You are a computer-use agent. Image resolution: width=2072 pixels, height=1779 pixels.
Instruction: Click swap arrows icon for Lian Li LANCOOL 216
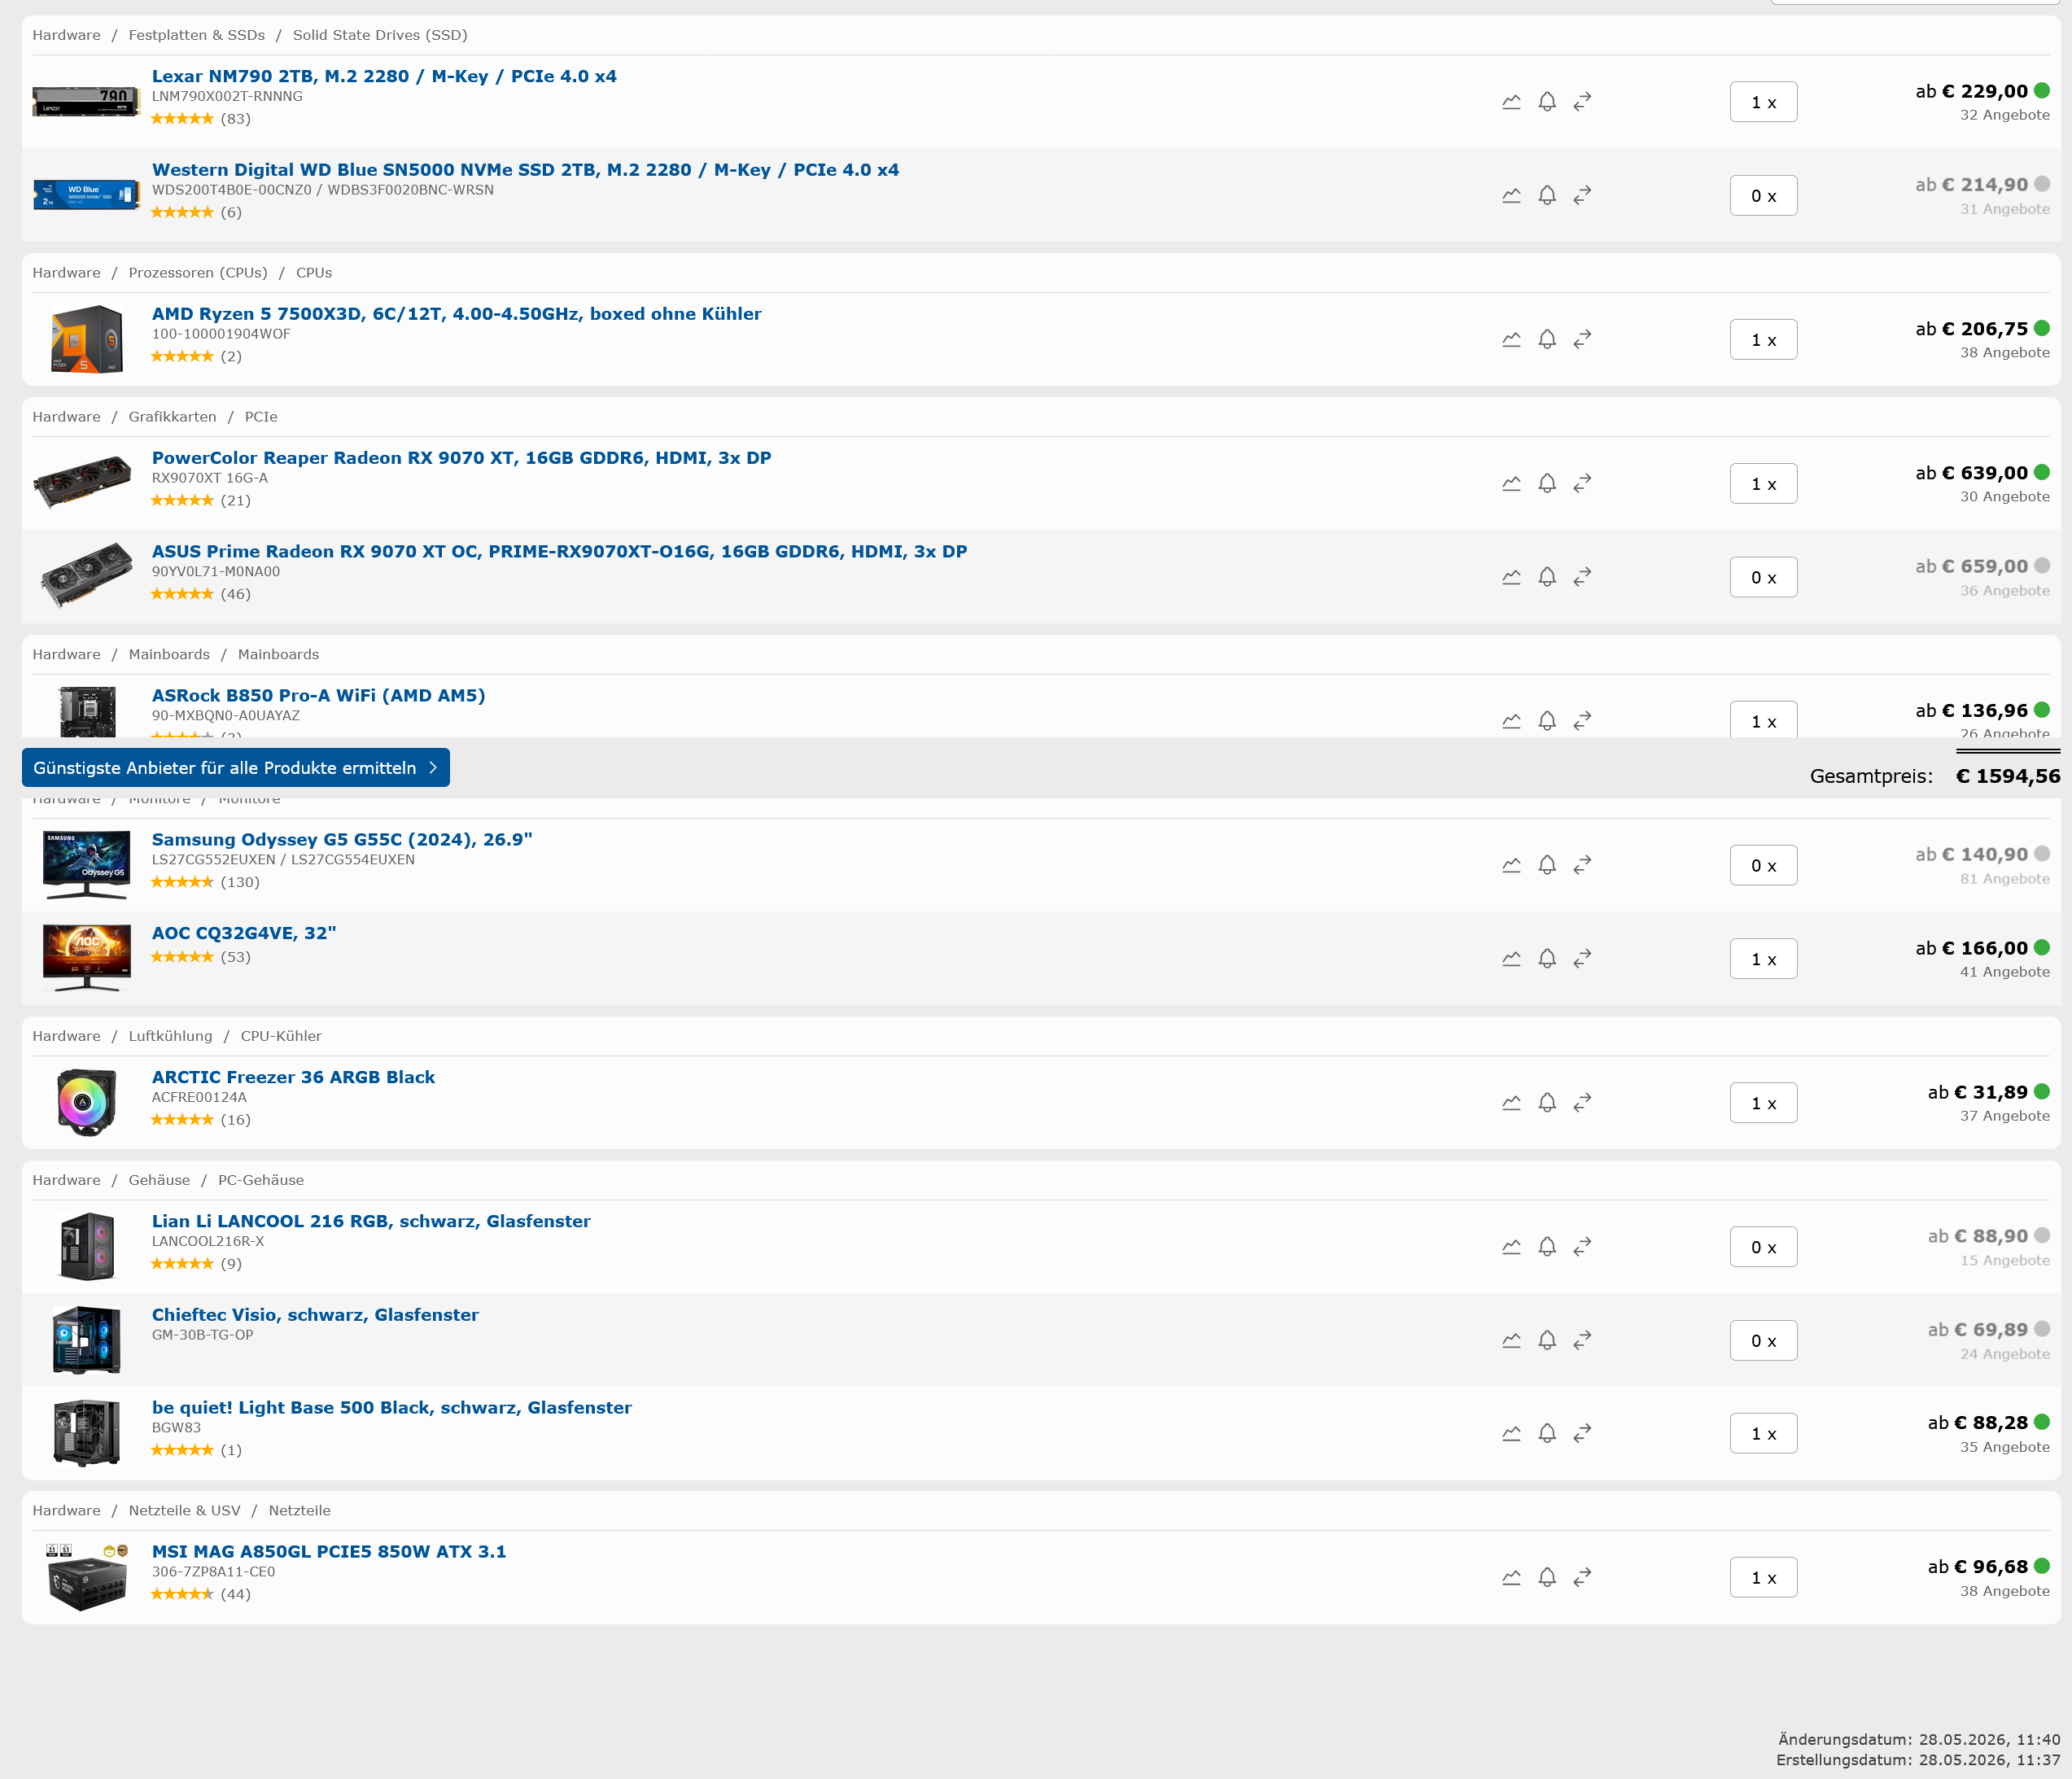1582,1247
